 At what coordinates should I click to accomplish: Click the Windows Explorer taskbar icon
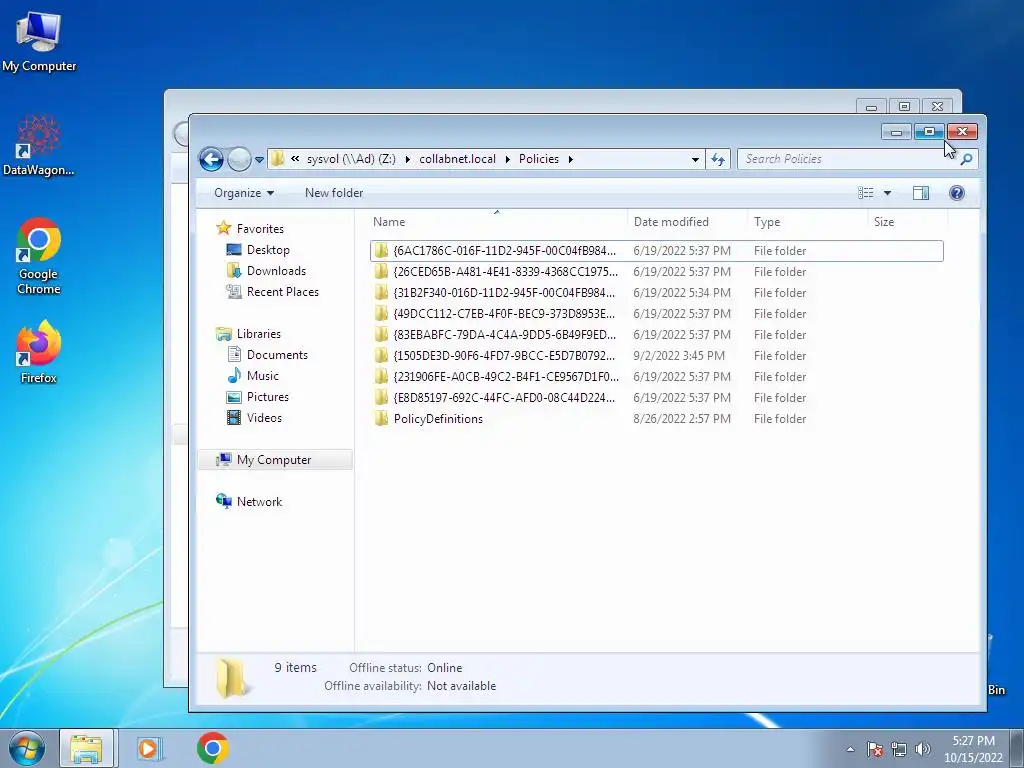tap(87, 748)
